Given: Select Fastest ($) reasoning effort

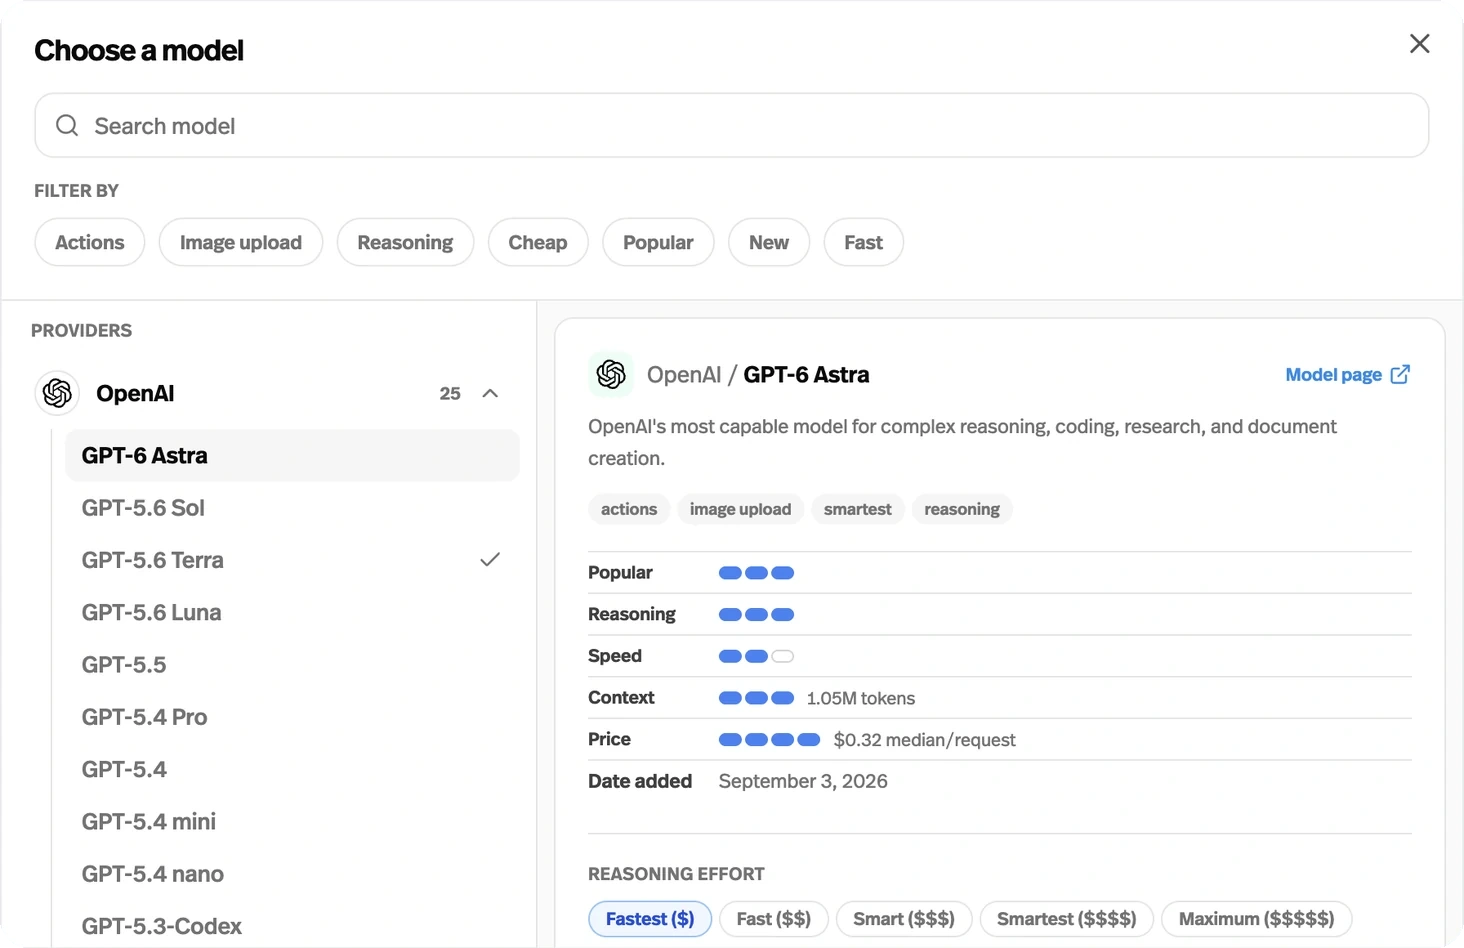Looking at the screenshot, I should (650, 919).
